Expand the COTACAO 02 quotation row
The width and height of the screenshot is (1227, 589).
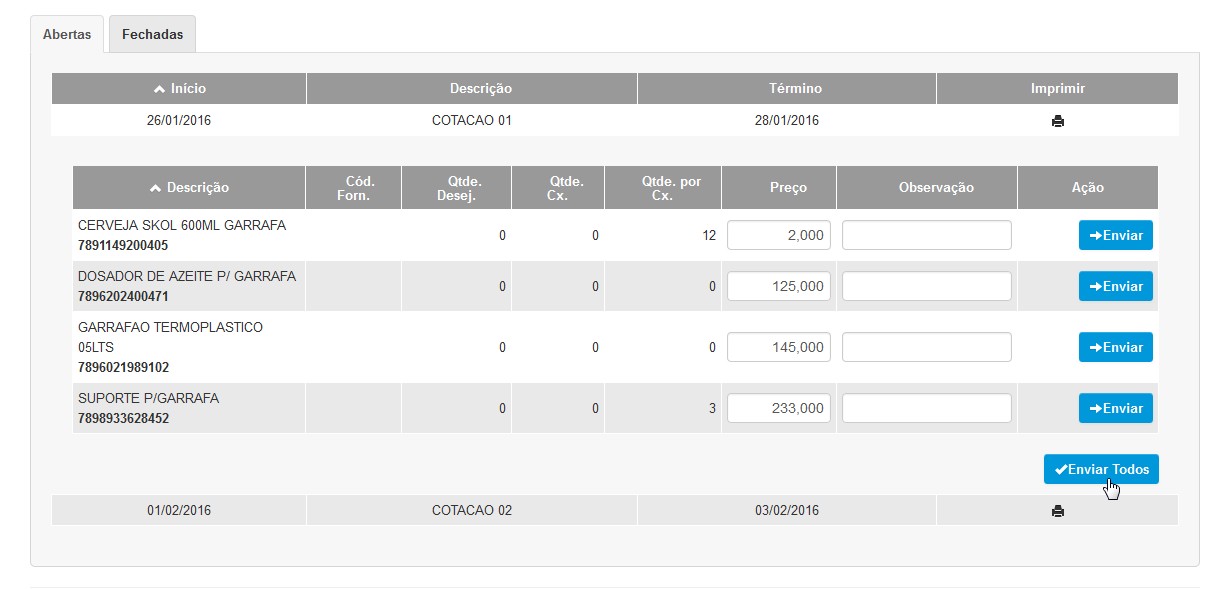click(615, 510)
